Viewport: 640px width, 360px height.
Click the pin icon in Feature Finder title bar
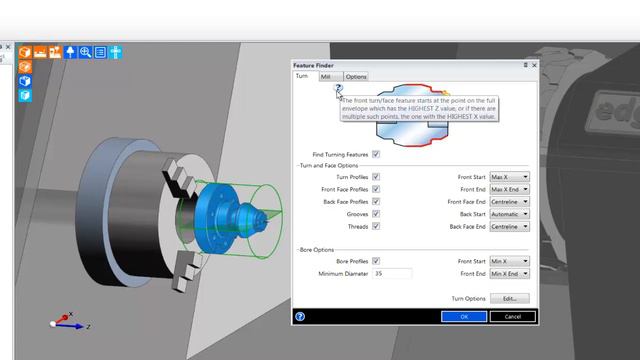coord(525,65)
